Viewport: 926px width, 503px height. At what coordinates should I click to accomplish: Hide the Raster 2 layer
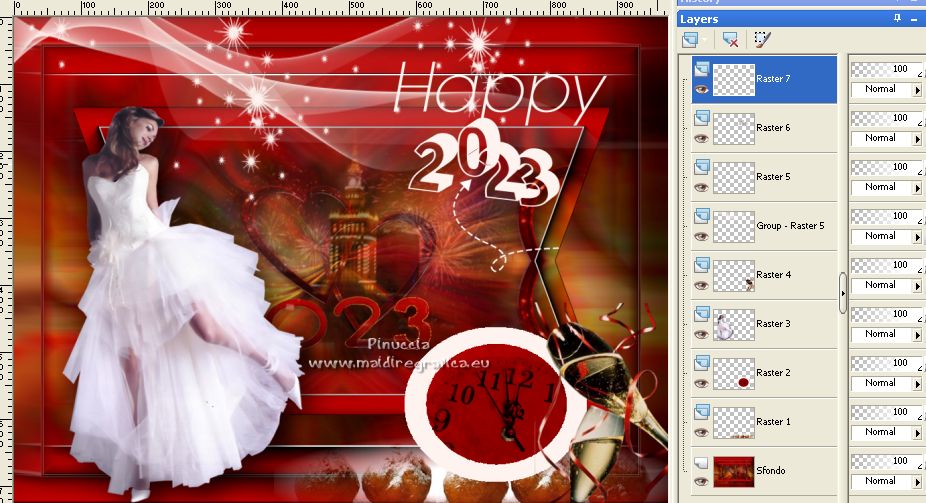pyautogui.click(x=702, y=383)
